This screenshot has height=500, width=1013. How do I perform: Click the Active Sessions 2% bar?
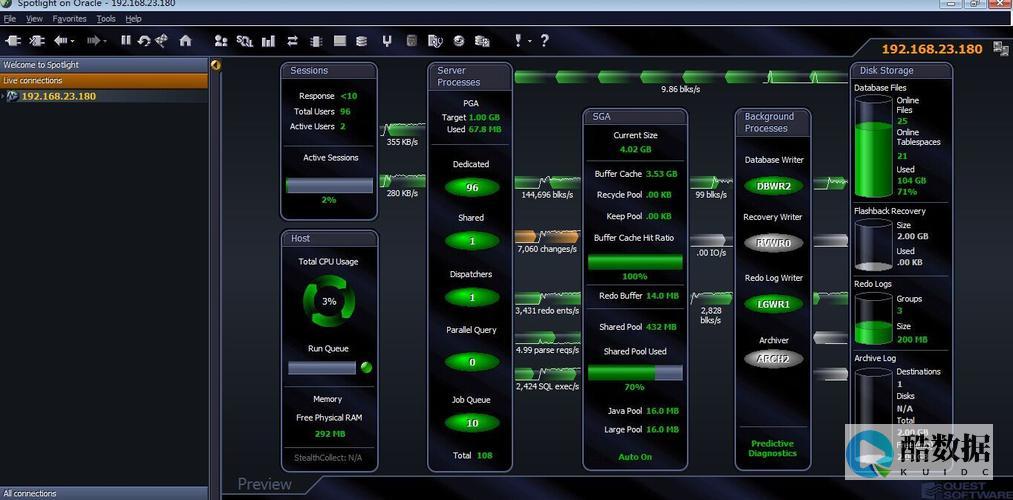[x=329, y=185]
